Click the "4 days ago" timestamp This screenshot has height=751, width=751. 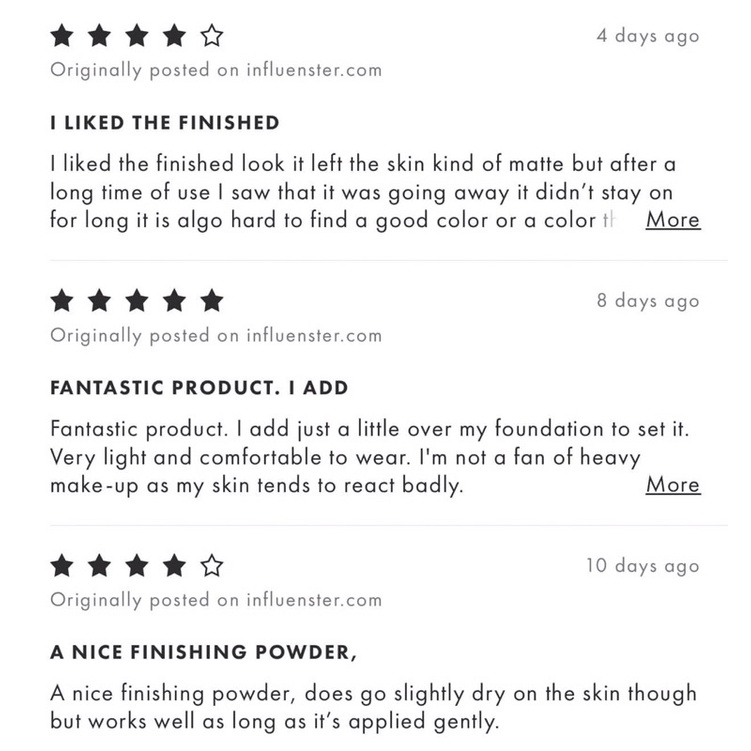point(647,36)
